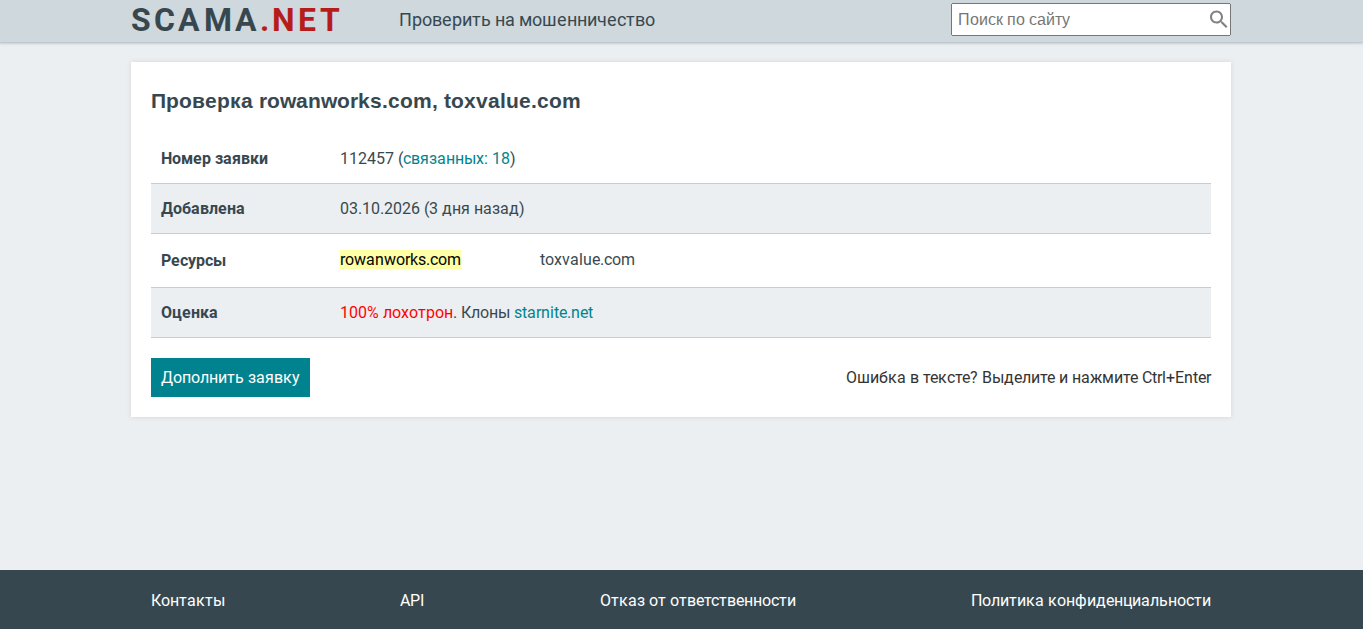
Task: Click the 'Оценка' row label
Action: click(x=189, y=312)
